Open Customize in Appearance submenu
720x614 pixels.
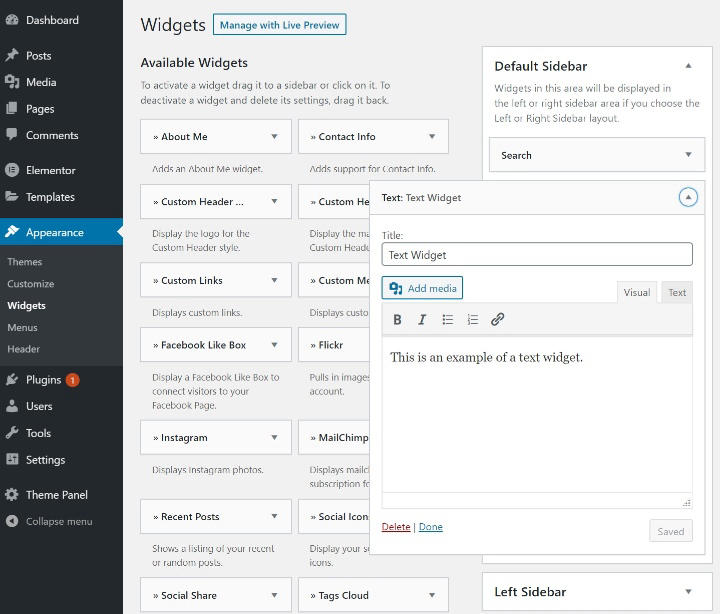click(x=31, y=284)
